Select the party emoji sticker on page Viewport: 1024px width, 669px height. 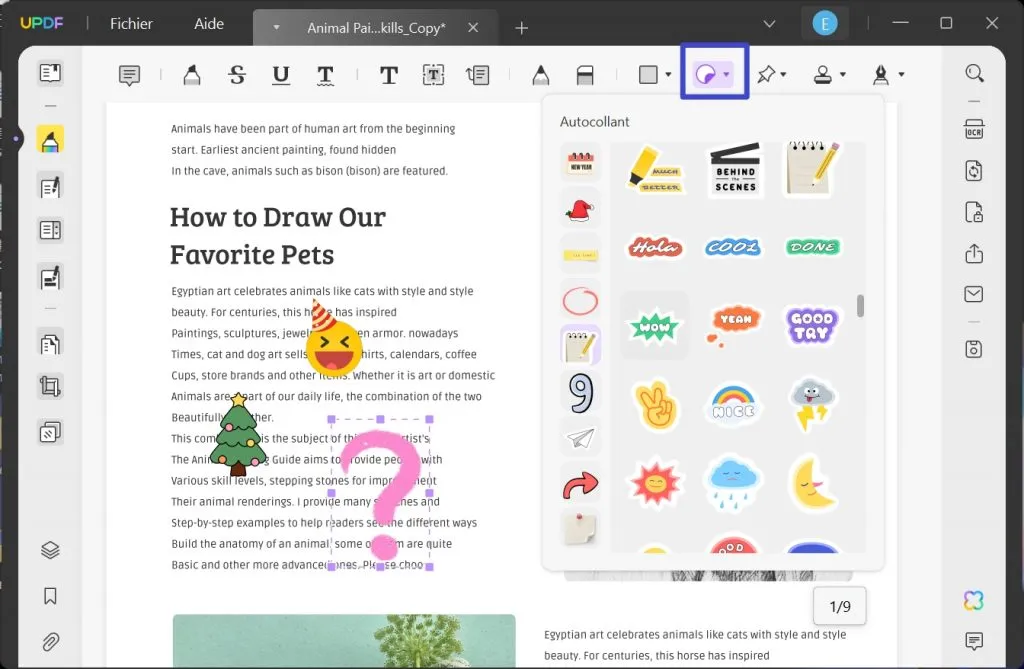point(332,340)
